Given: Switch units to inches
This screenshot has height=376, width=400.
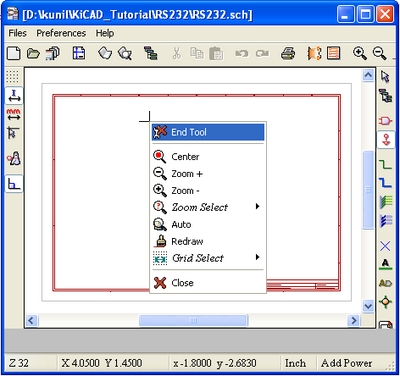Looking at the screenshot, I should coord(14,96).
